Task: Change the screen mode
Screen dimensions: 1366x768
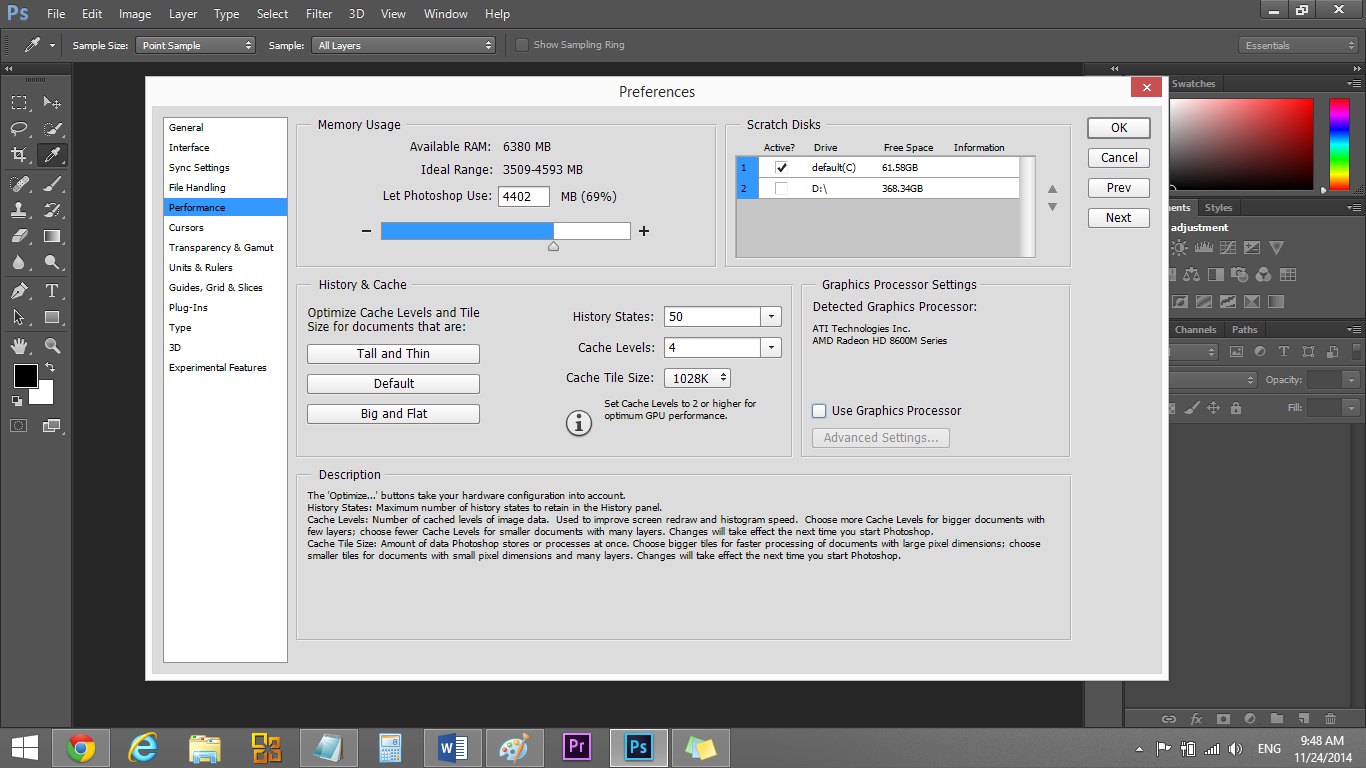Action: click(x=52, y=425)
